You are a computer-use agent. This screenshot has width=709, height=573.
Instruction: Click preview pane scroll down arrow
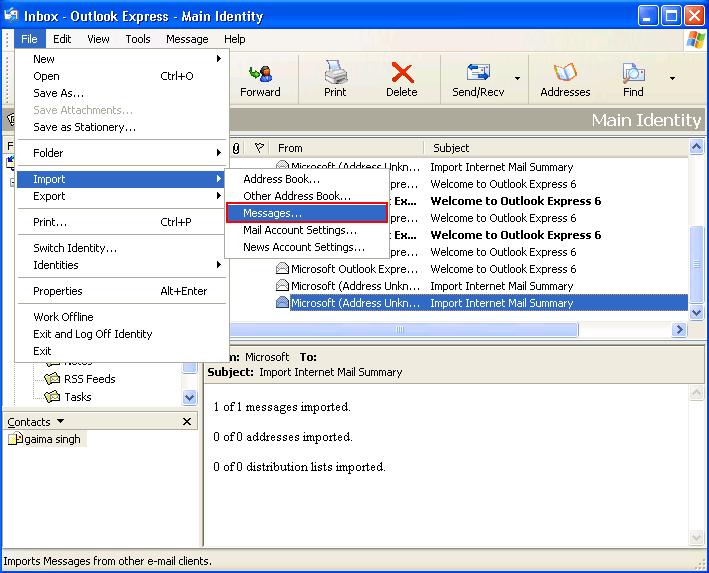point(696,537)
